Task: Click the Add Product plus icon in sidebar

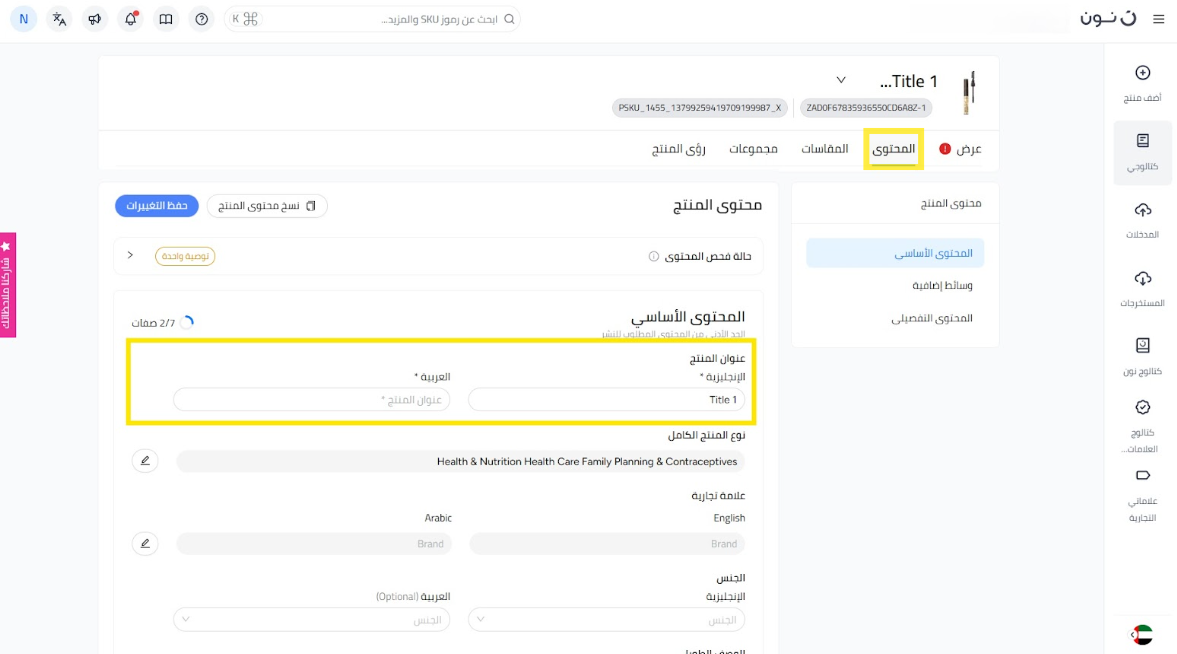Action: [x=1143, y=73]
